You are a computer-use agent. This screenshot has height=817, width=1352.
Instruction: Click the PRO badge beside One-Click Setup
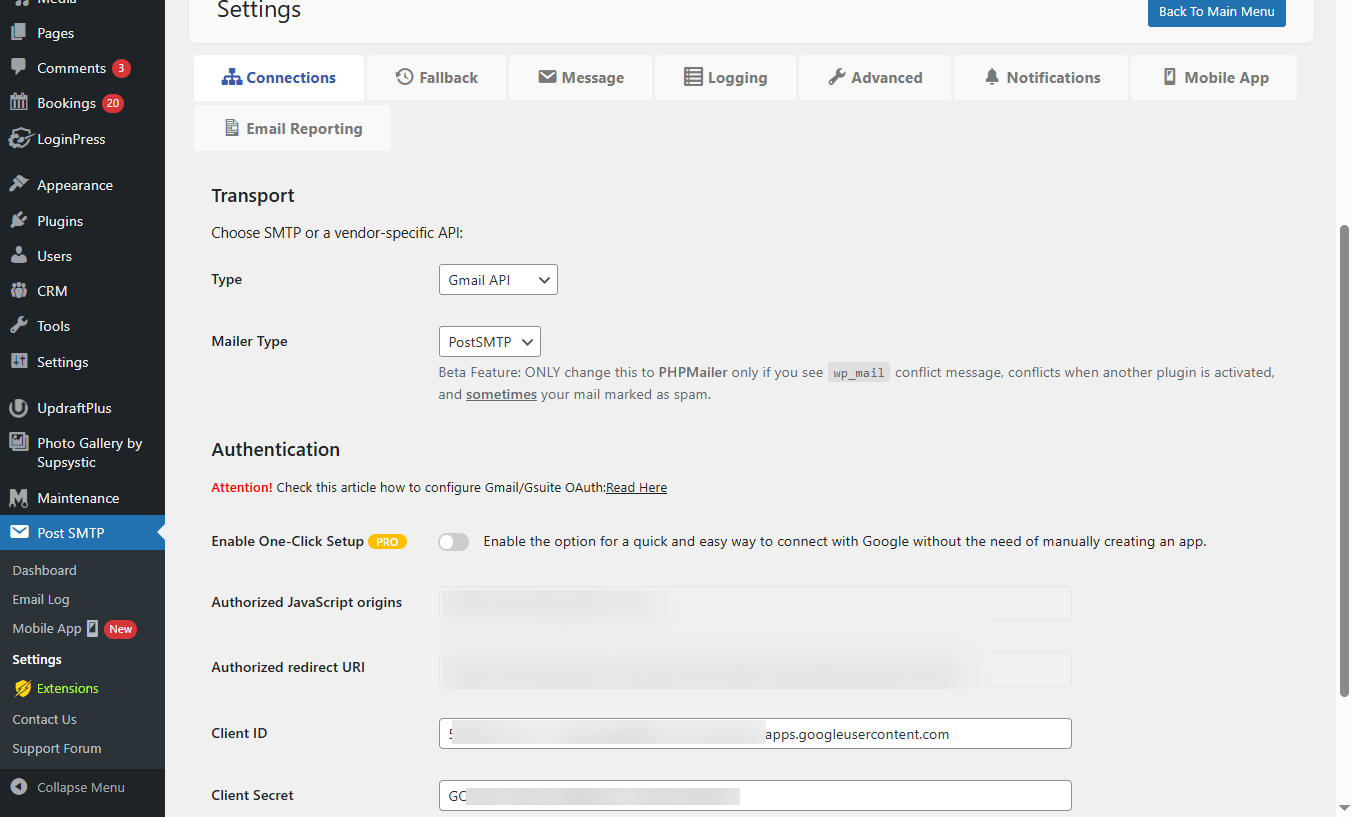(x=387, y=542)
